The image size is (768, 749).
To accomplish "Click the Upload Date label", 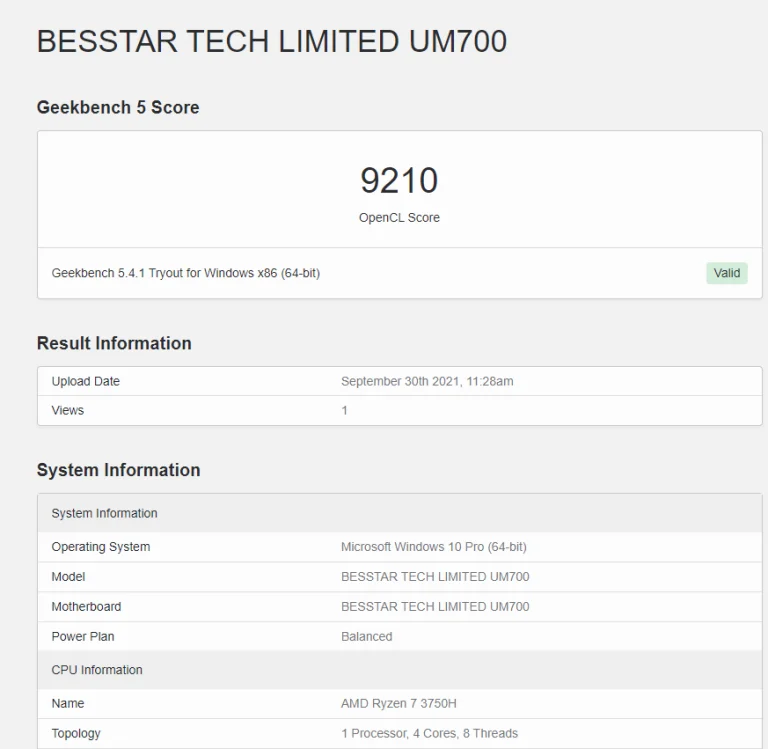I will tap(86, 381).
